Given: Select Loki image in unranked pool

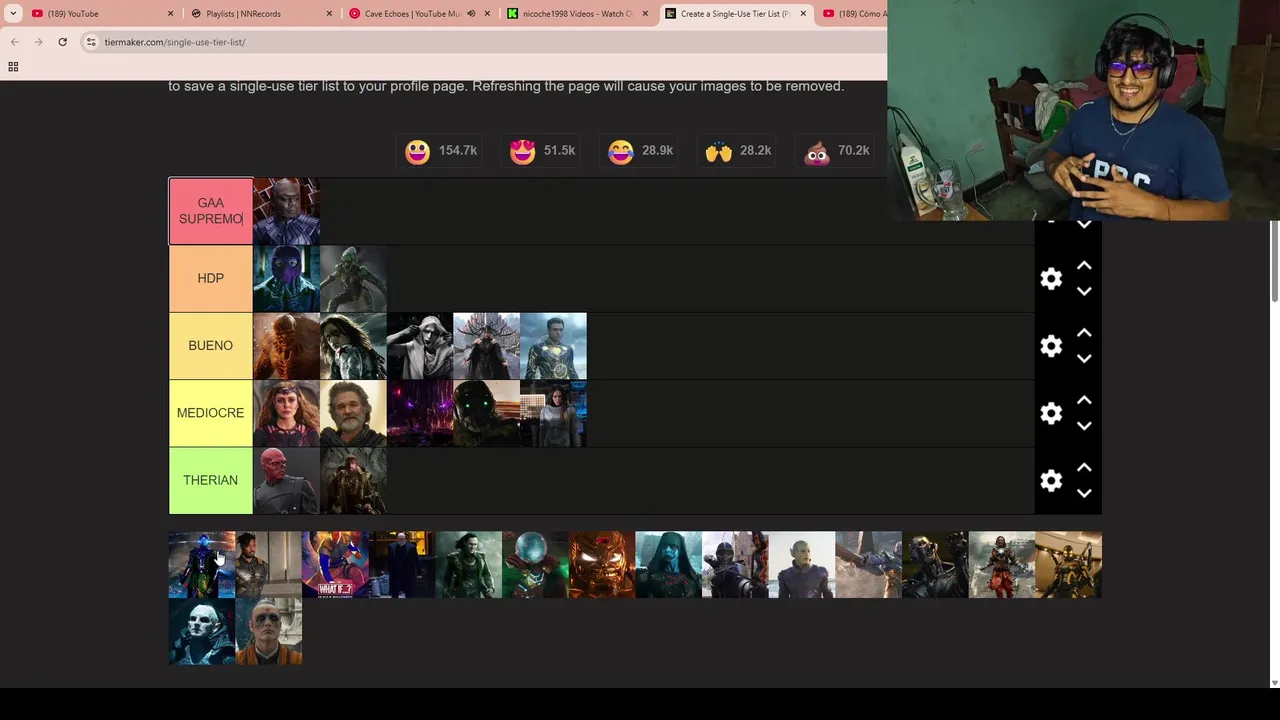Looking at the screenshot, I should coord(468,565).
